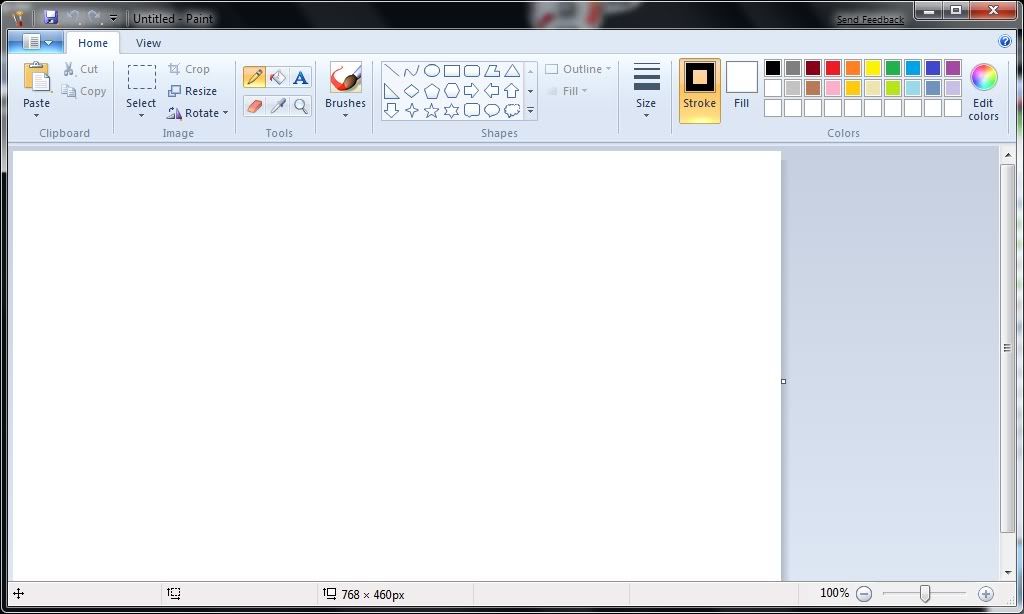Viewport: 1024px width, 614px height.
Task: Activate the Stroke color selector
Action: tap(699, 90)
